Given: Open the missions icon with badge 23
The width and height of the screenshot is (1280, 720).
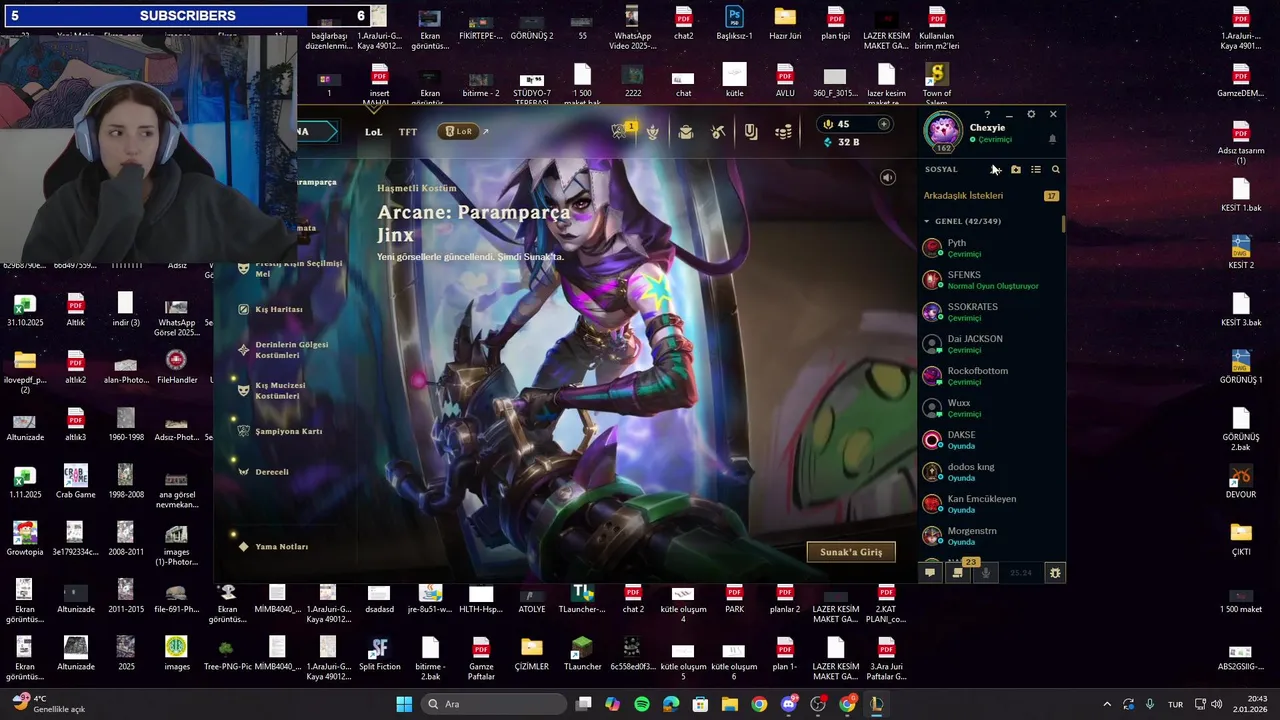Looking at the screenshot, I should pyautogui.click(x=958, y=571).
